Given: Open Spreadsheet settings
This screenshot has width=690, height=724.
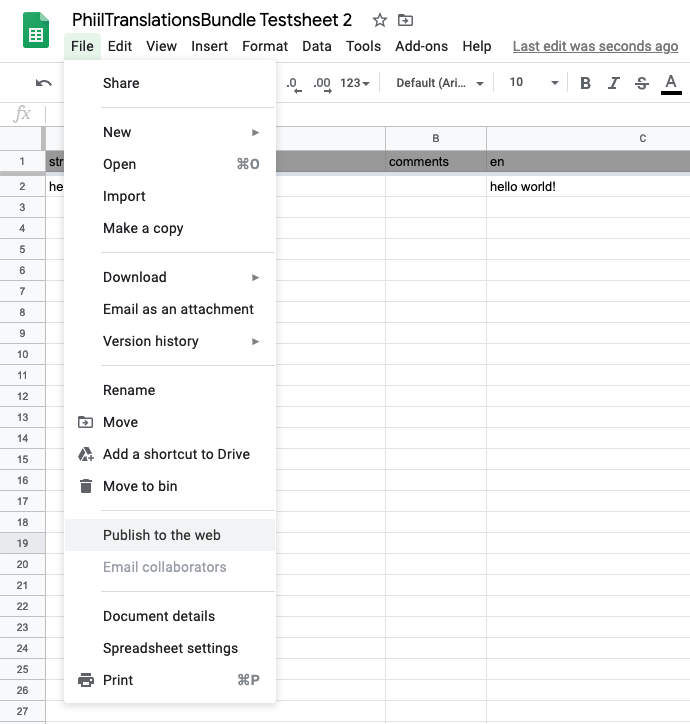Looking at the screenshot, I should (170, 648).
